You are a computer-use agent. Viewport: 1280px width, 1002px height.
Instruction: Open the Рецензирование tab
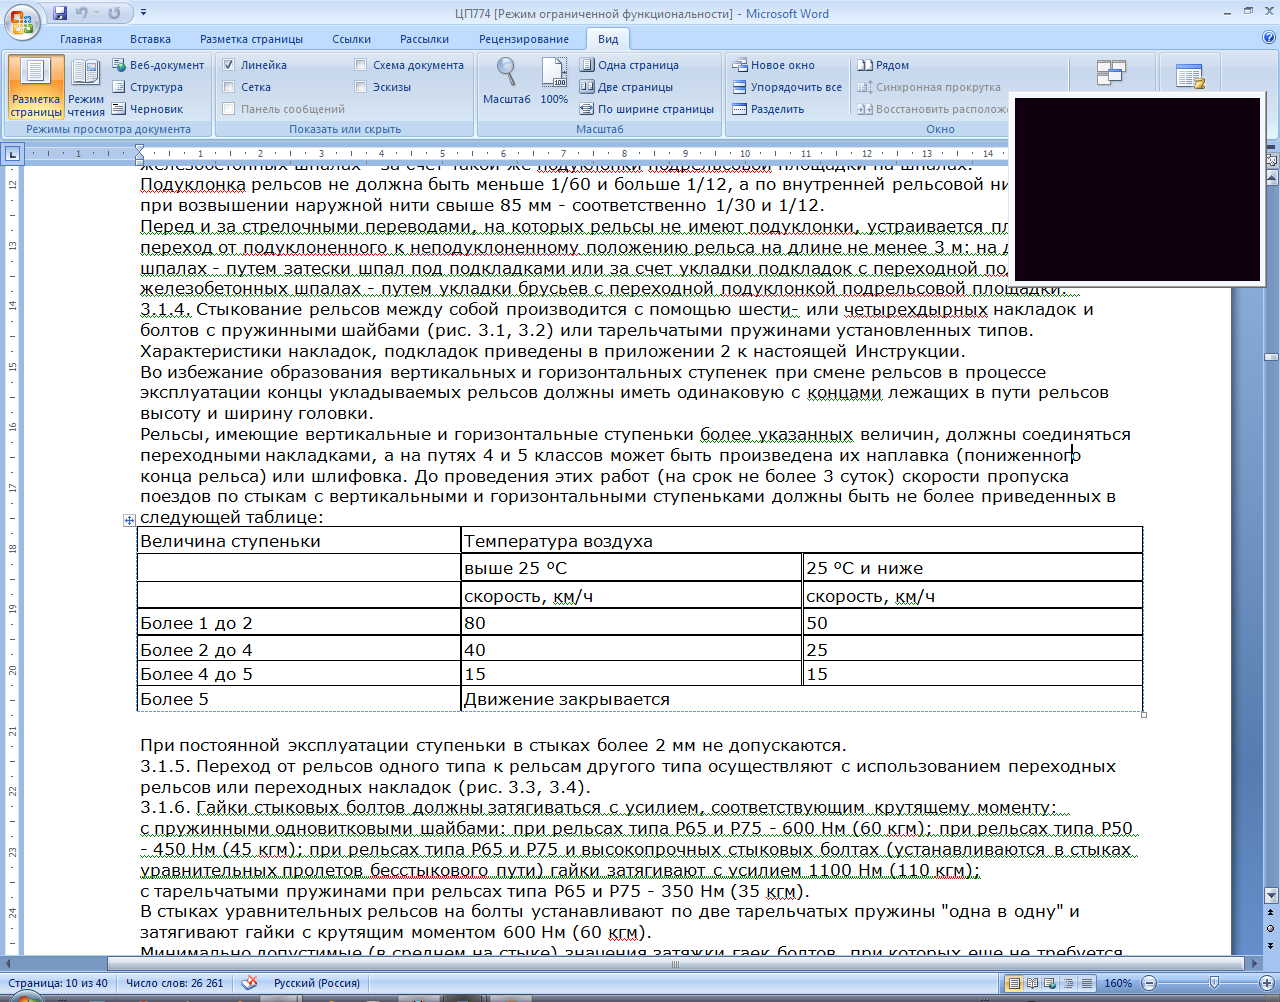[524, 39]
